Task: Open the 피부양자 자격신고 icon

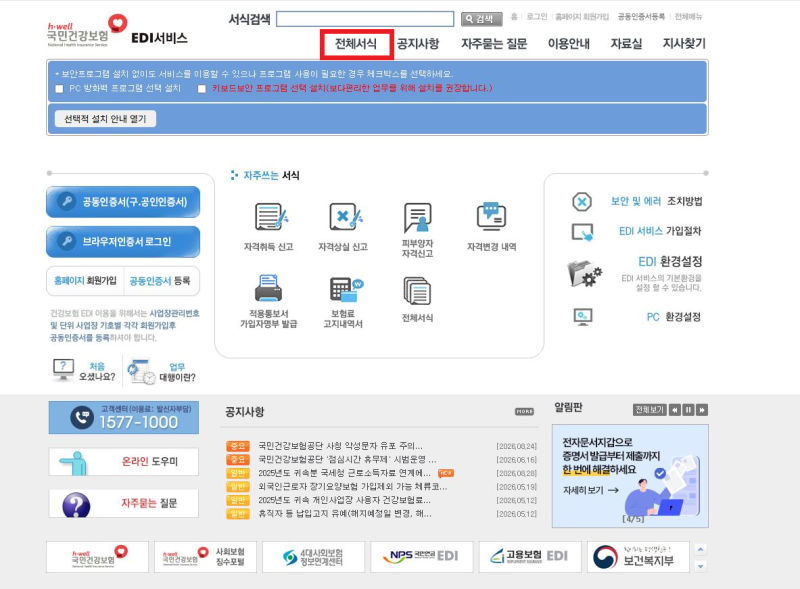Action: point(417,217)
